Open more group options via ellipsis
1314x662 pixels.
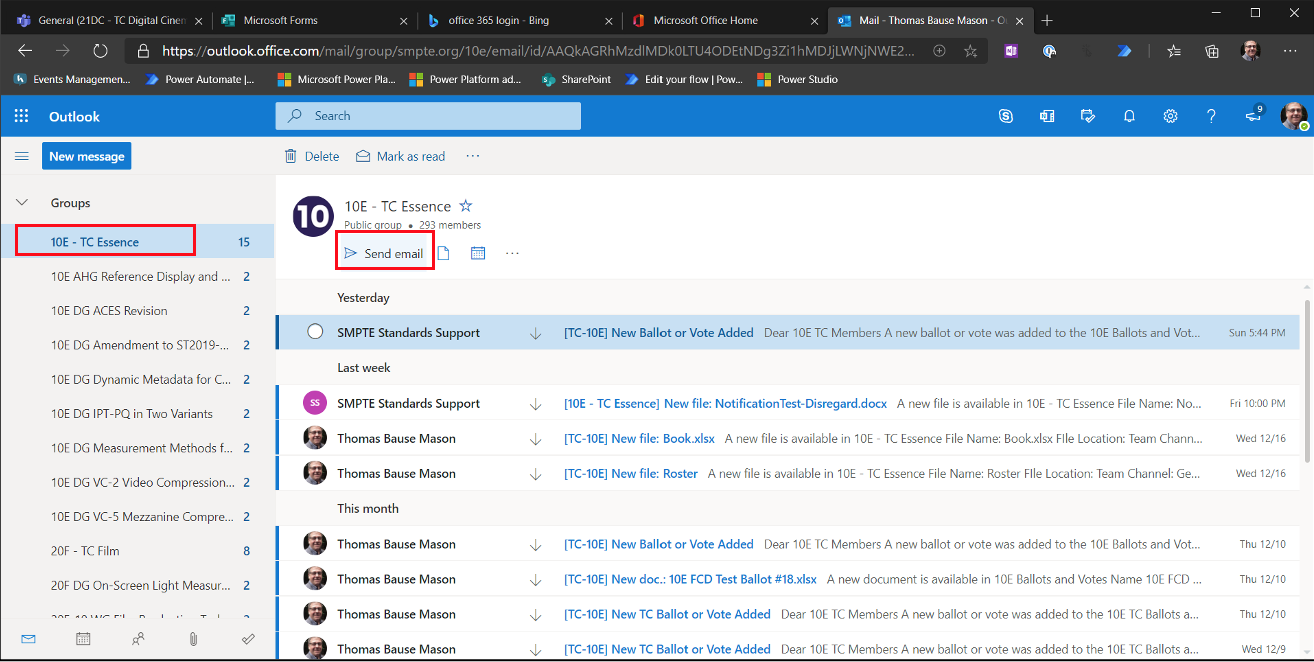(x=512, y=253)
